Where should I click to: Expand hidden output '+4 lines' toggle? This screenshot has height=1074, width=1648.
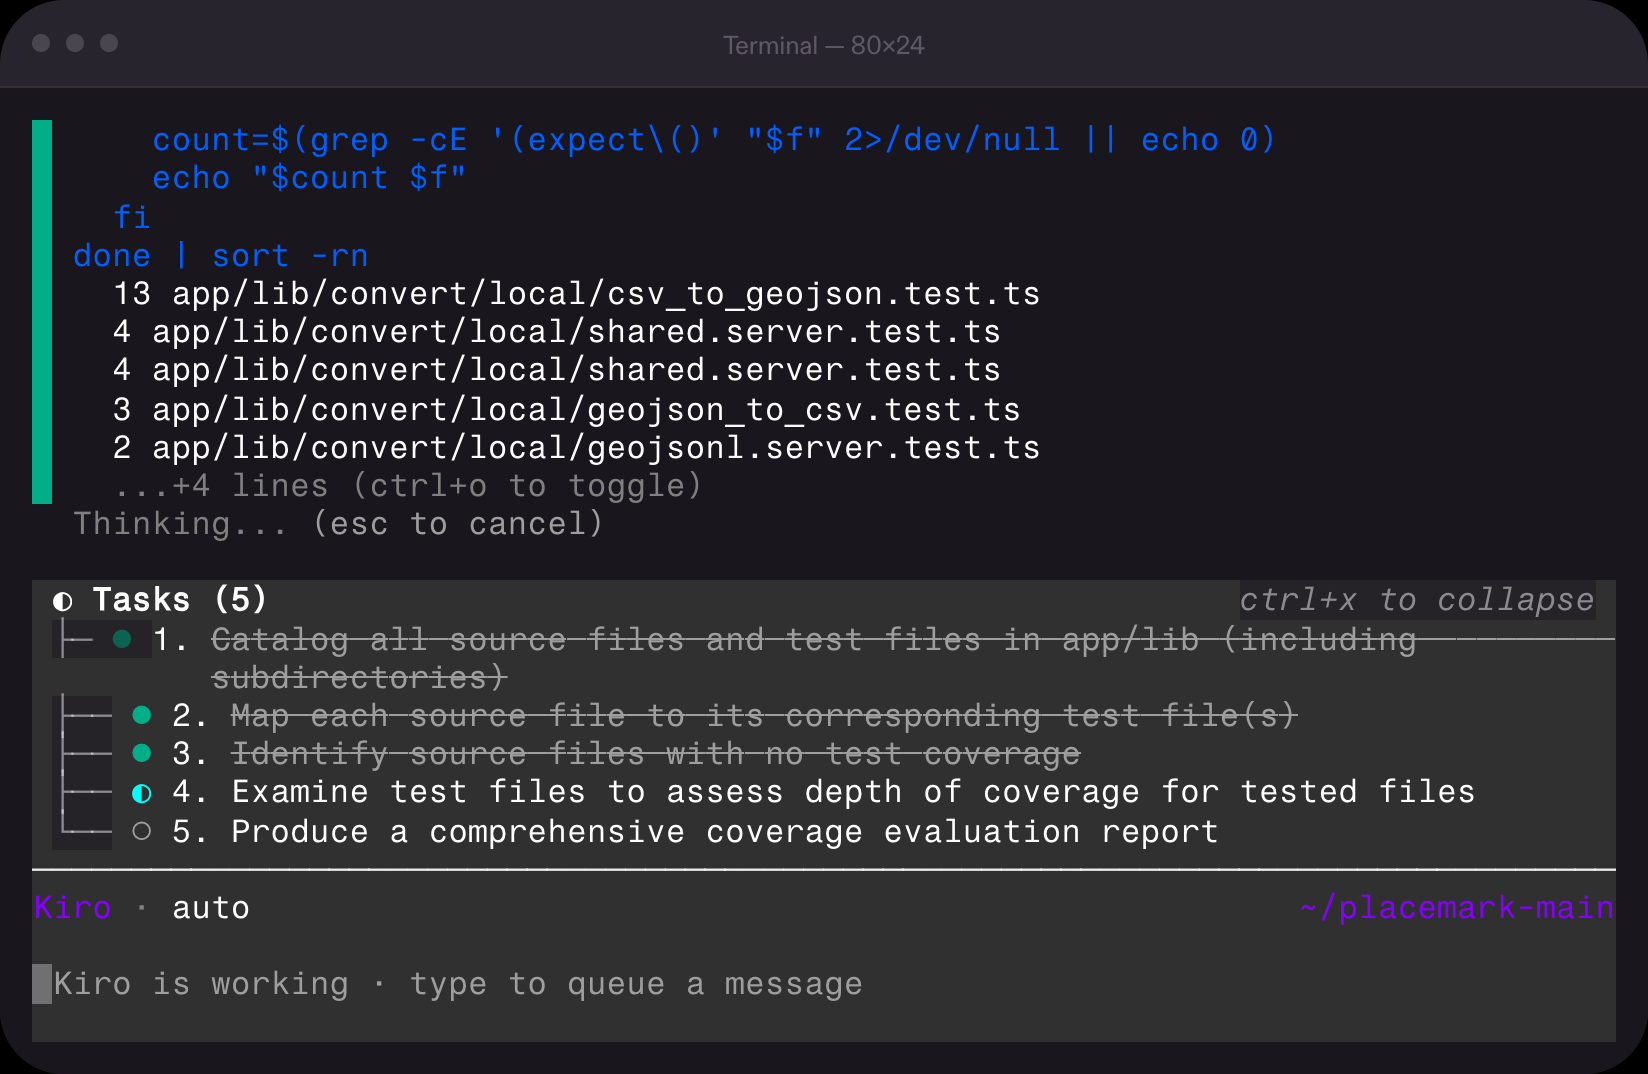click(408, 486)
